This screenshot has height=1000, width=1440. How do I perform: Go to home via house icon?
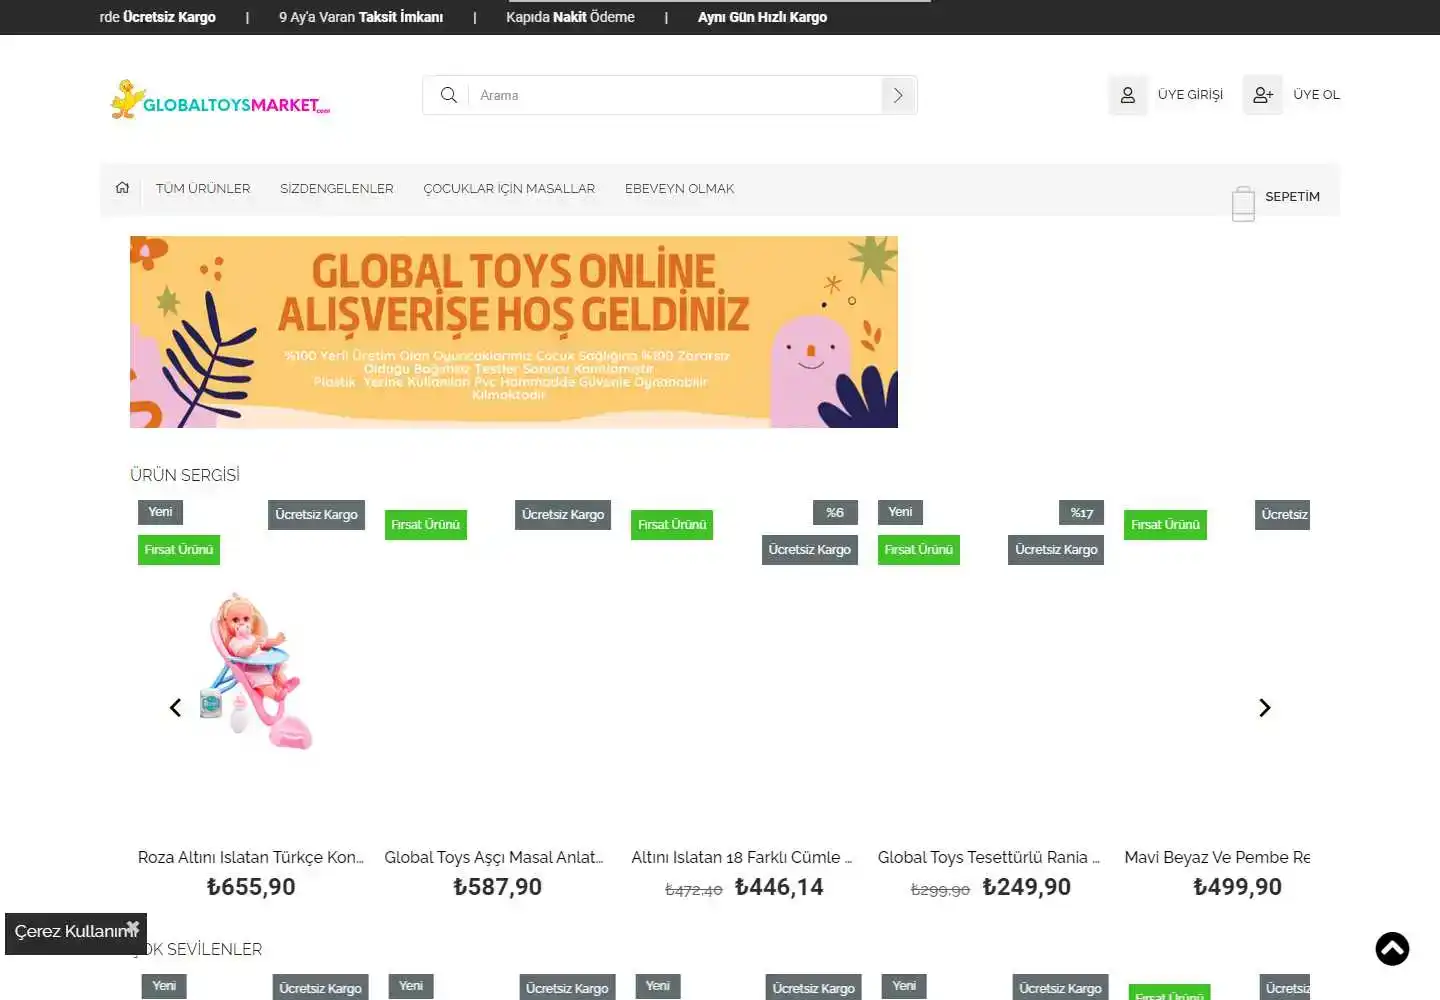[x=123, y=188]
